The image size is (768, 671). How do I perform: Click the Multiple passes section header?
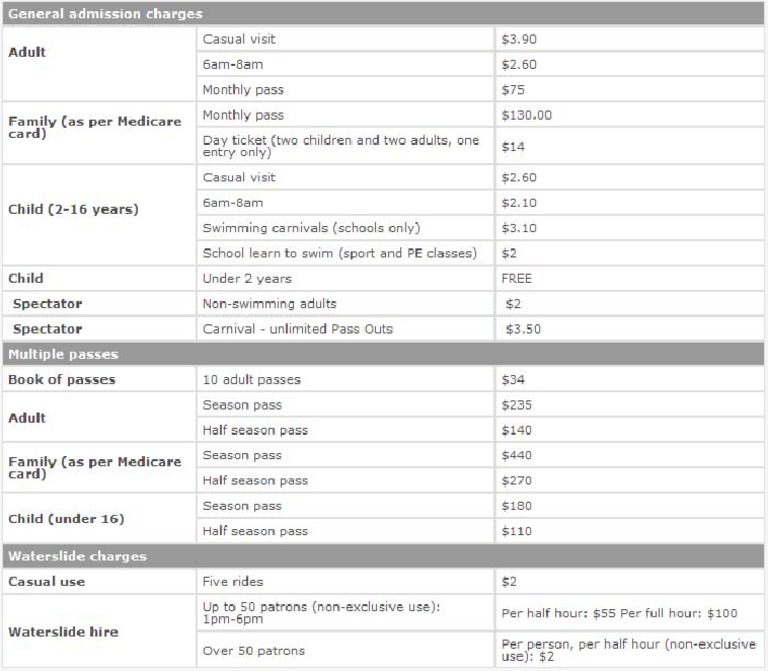63,354
